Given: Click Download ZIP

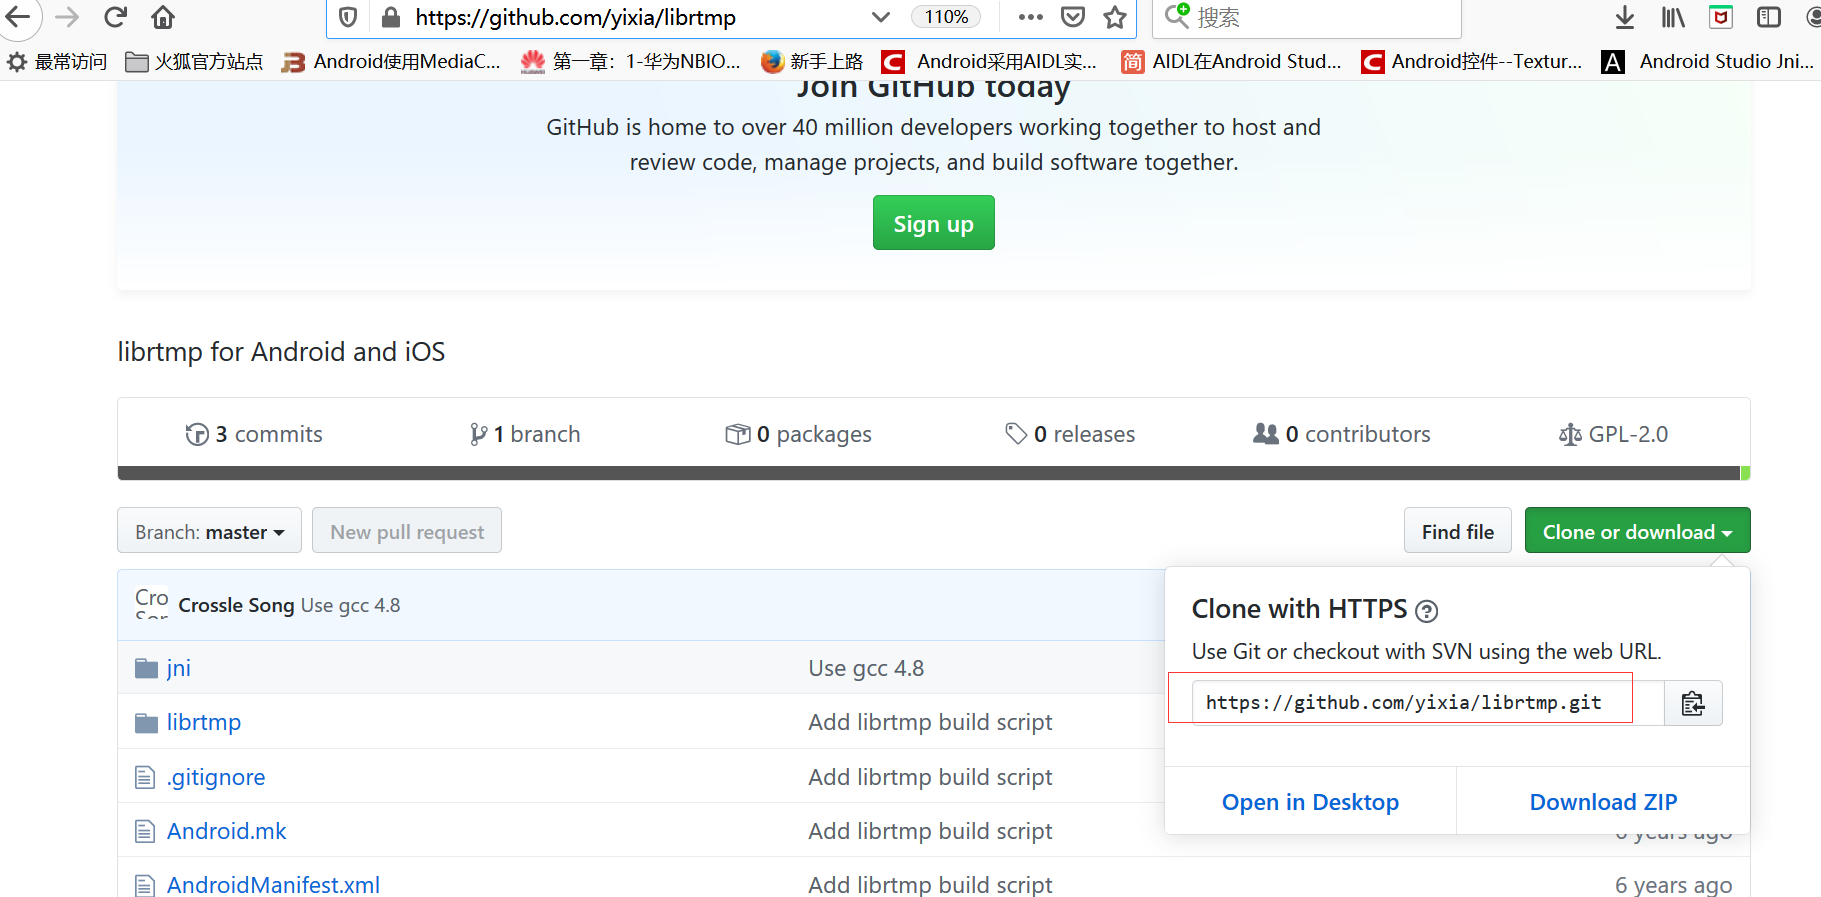Looking at the screenshot, I should pyautogui.click(x=1603, y=802).
